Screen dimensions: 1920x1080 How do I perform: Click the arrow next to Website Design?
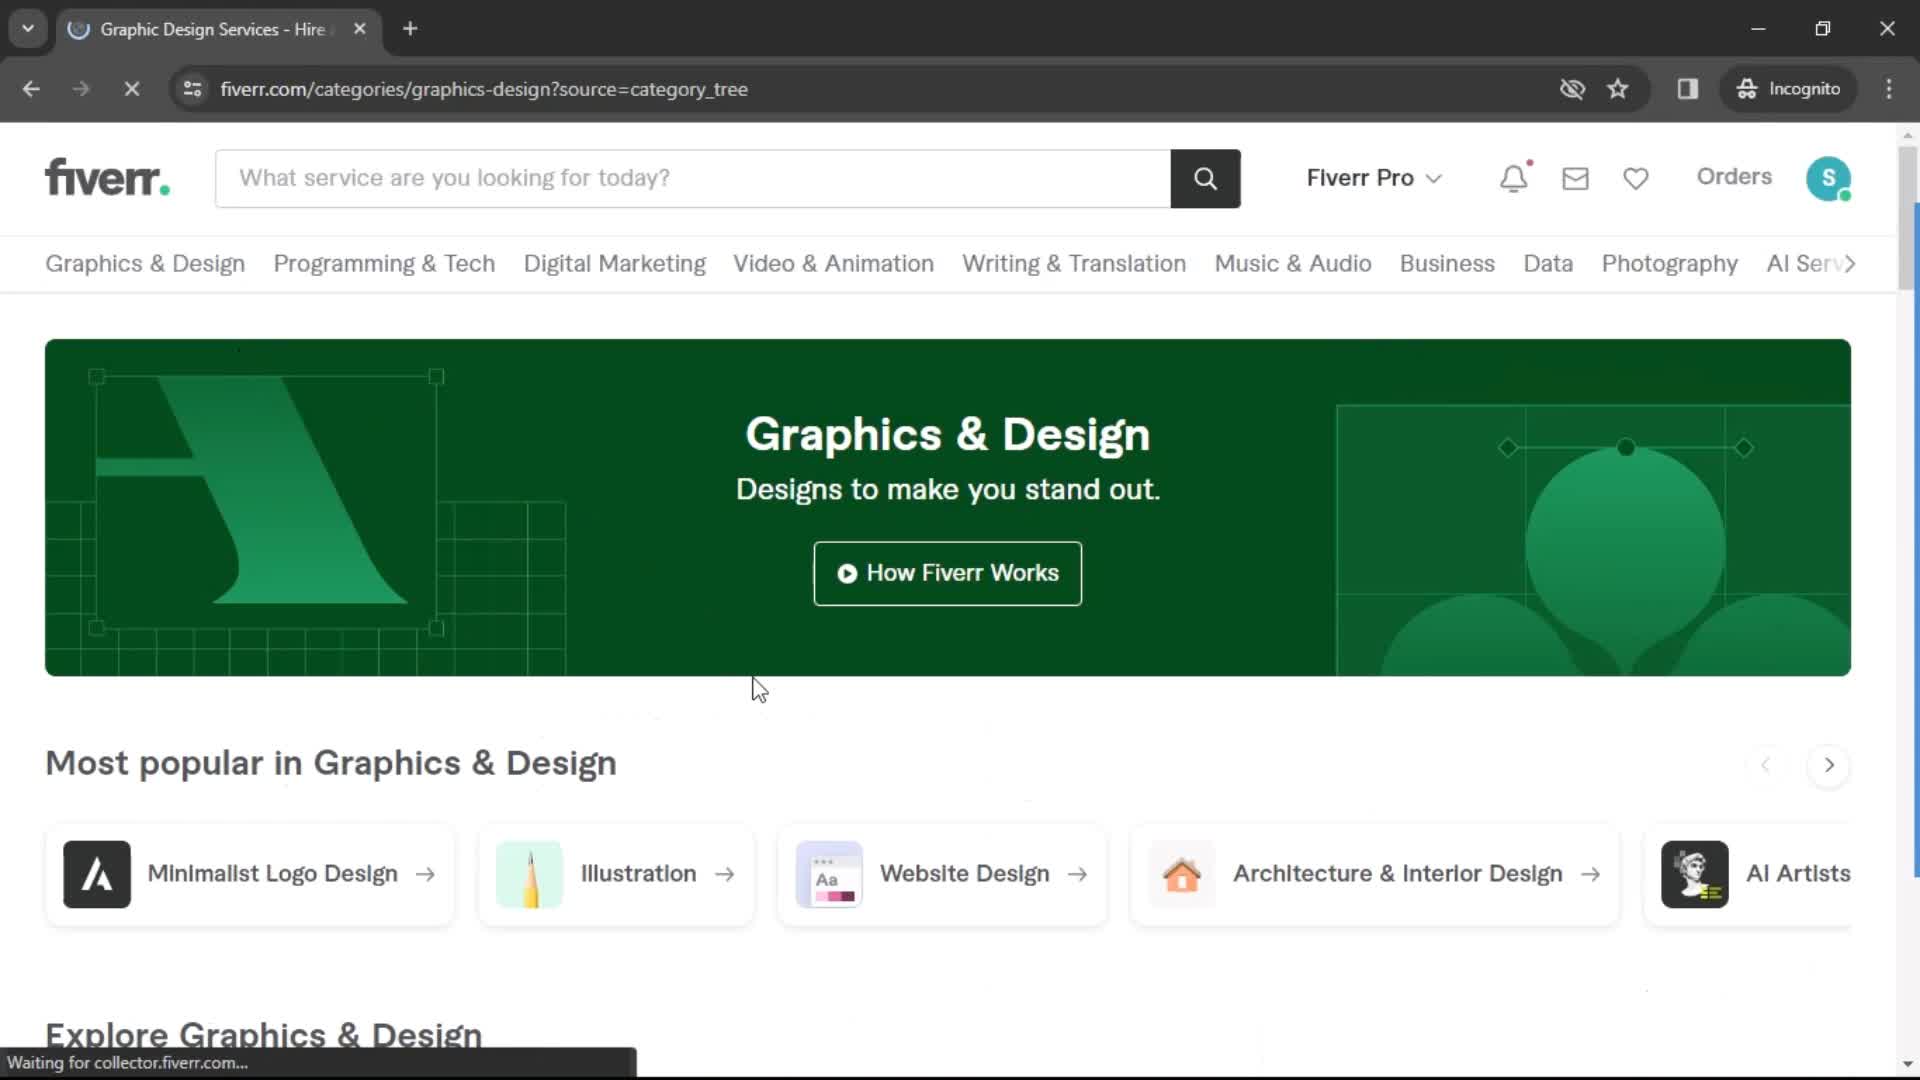tap(1077, 874)
